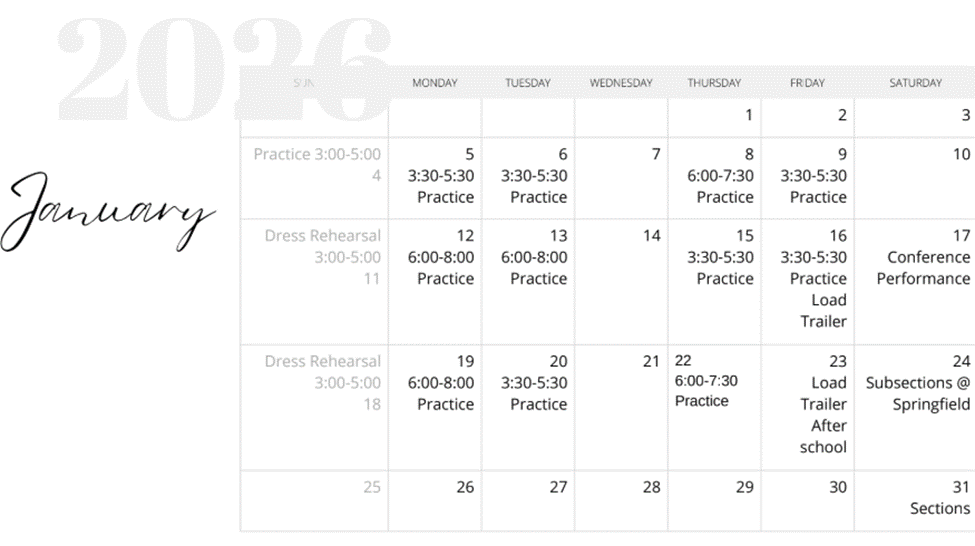Click the THURSDAY column header
The width and height of the screenshot is (975, 546).
click(714, 83)
